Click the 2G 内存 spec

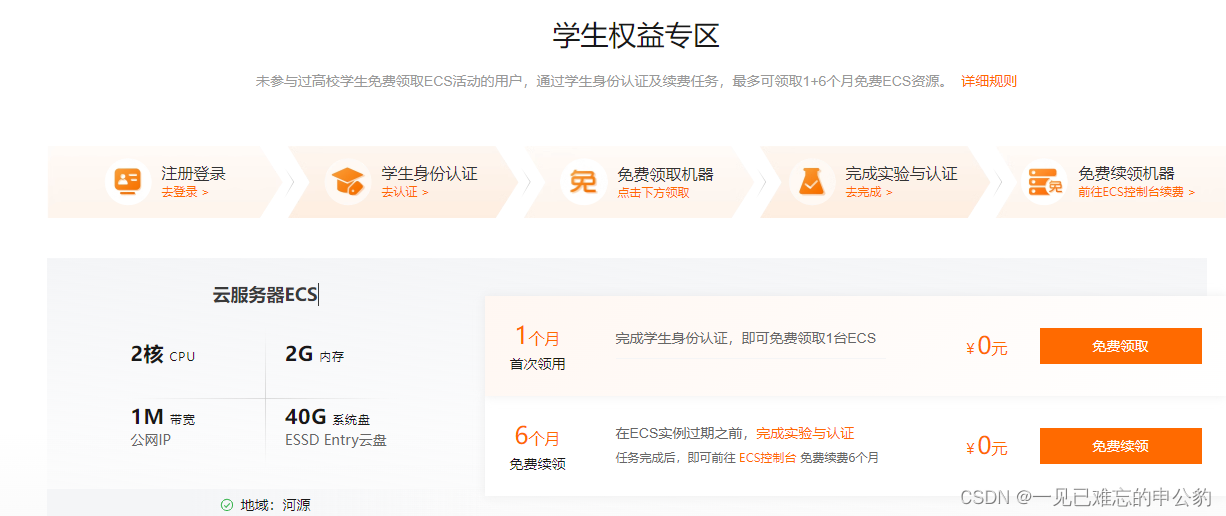315,354
